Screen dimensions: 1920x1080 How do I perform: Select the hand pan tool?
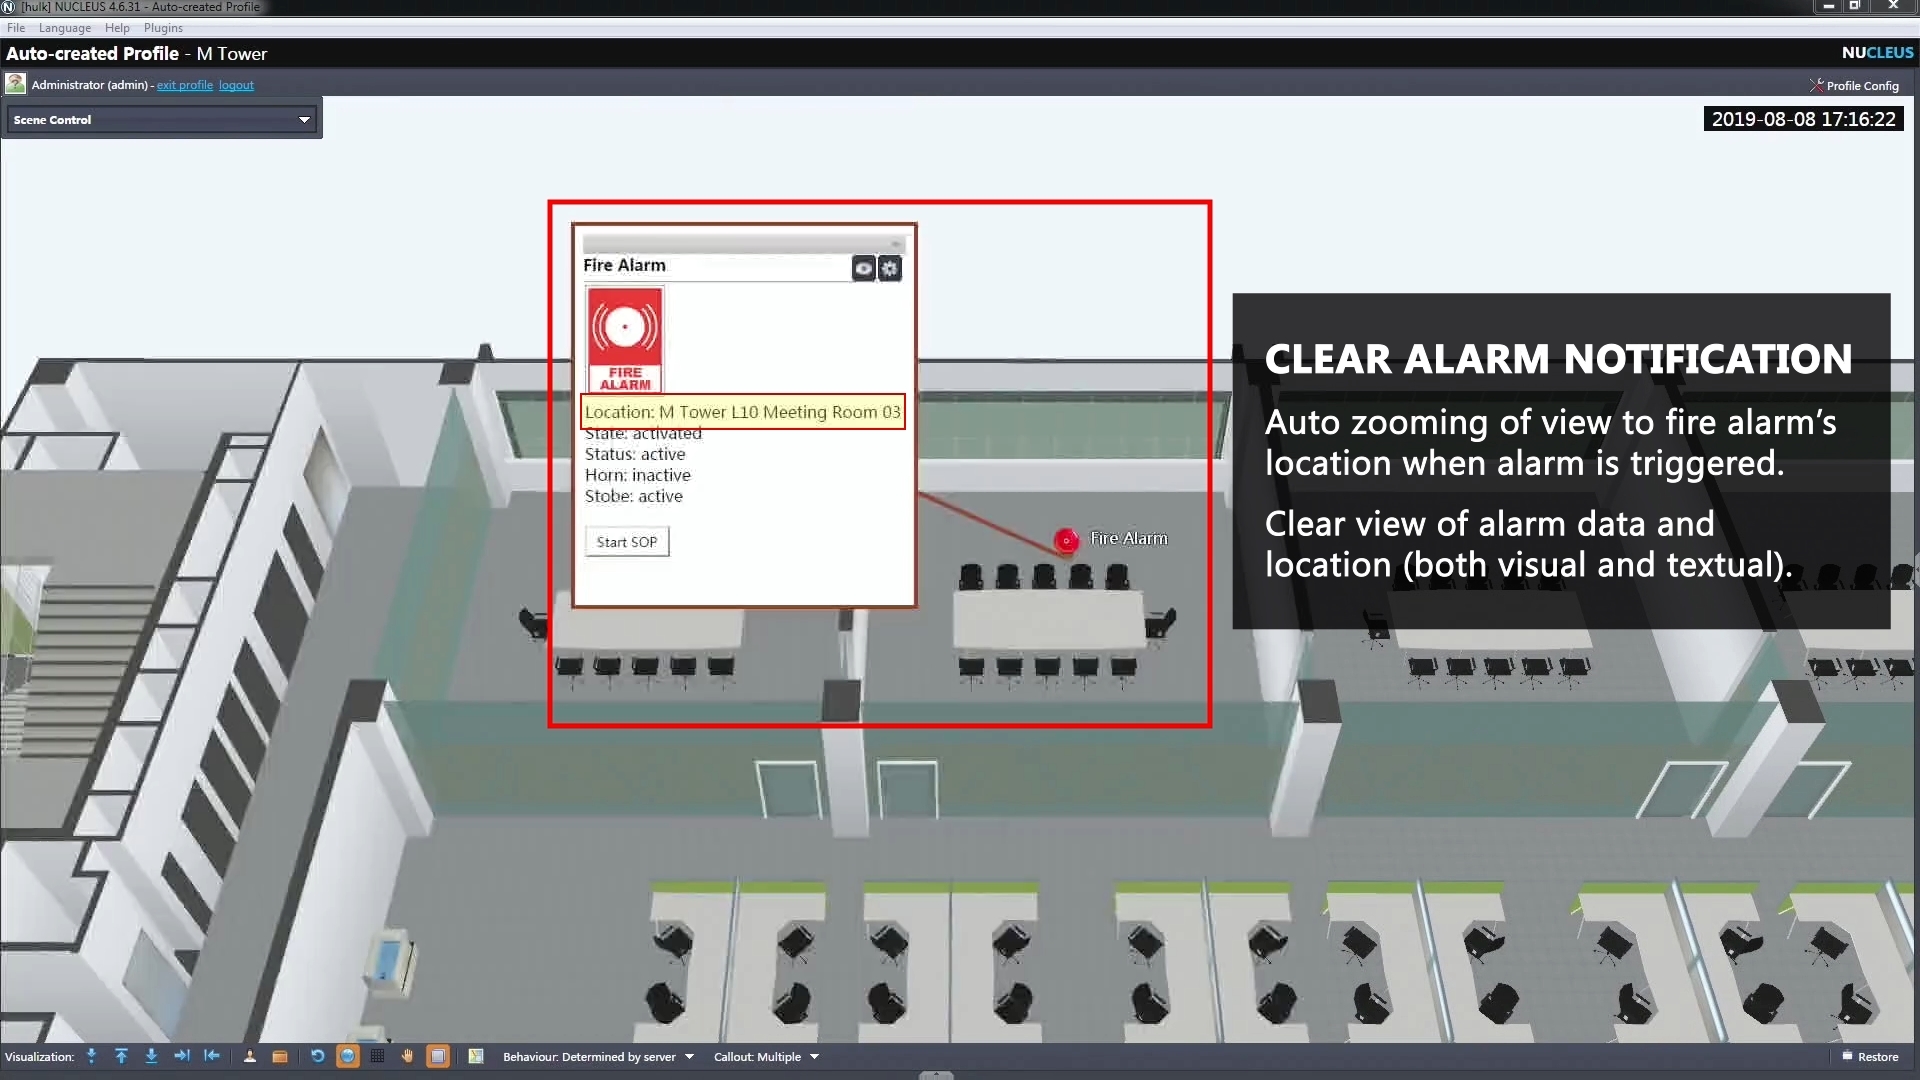407,1056
